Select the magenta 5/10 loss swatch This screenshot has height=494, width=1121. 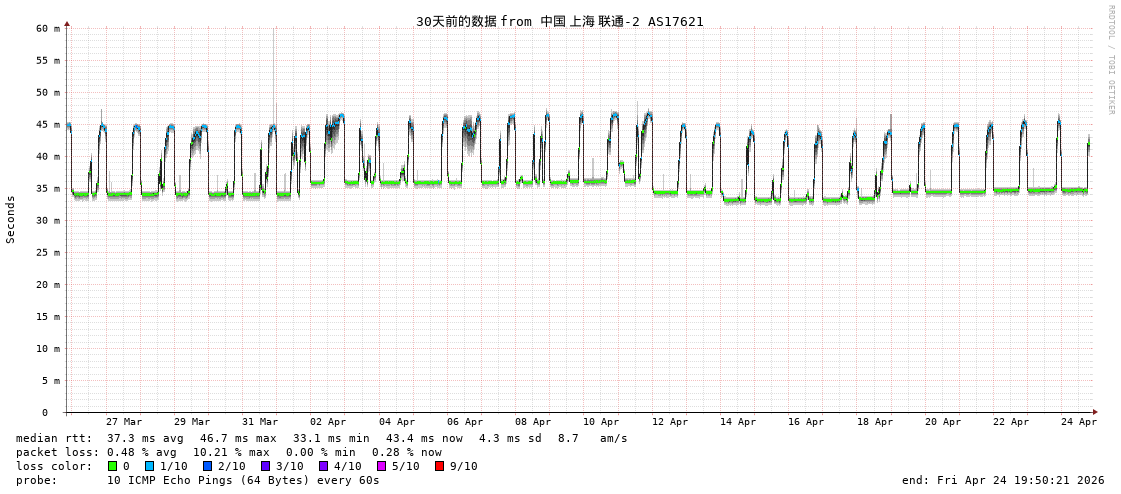pyautogui.click(x=381, y=466)
